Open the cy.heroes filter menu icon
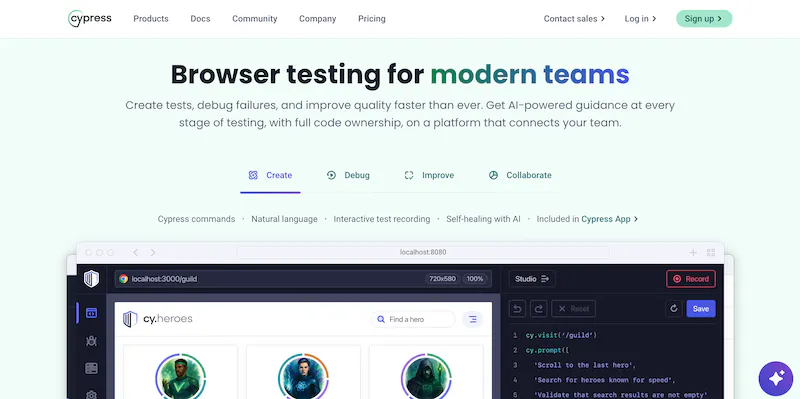Screen dimensions: 800x399 pyautogui.click(x=473, y=319)
